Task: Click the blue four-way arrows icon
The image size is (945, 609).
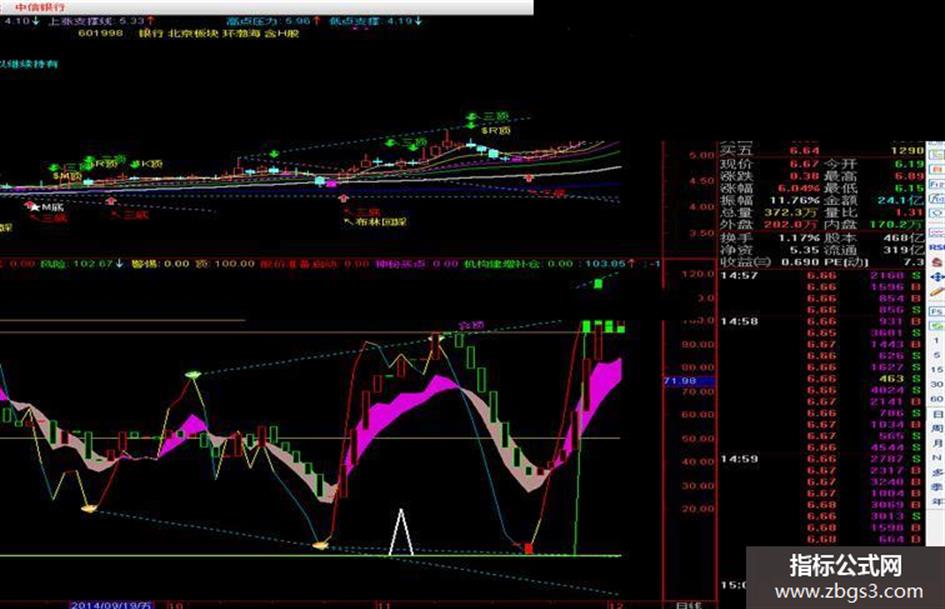Action: coord(937,277)
